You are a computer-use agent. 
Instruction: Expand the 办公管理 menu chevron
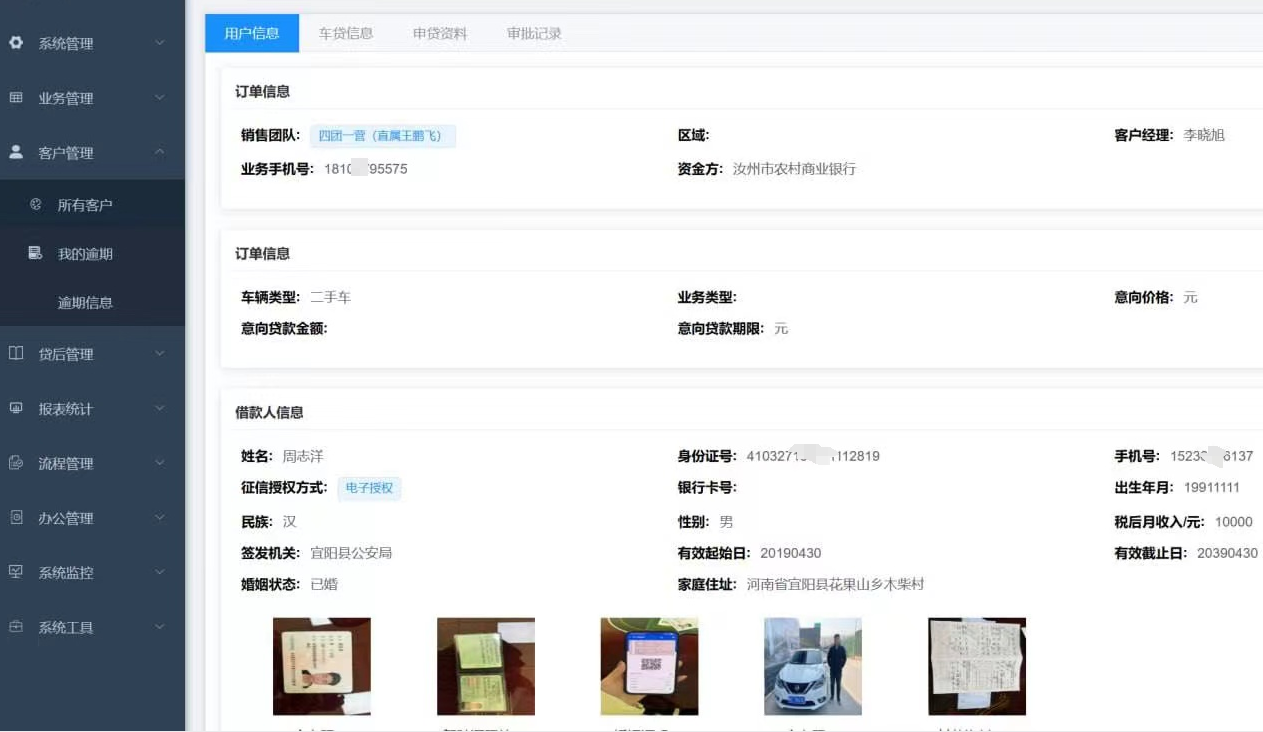[160, 518]
